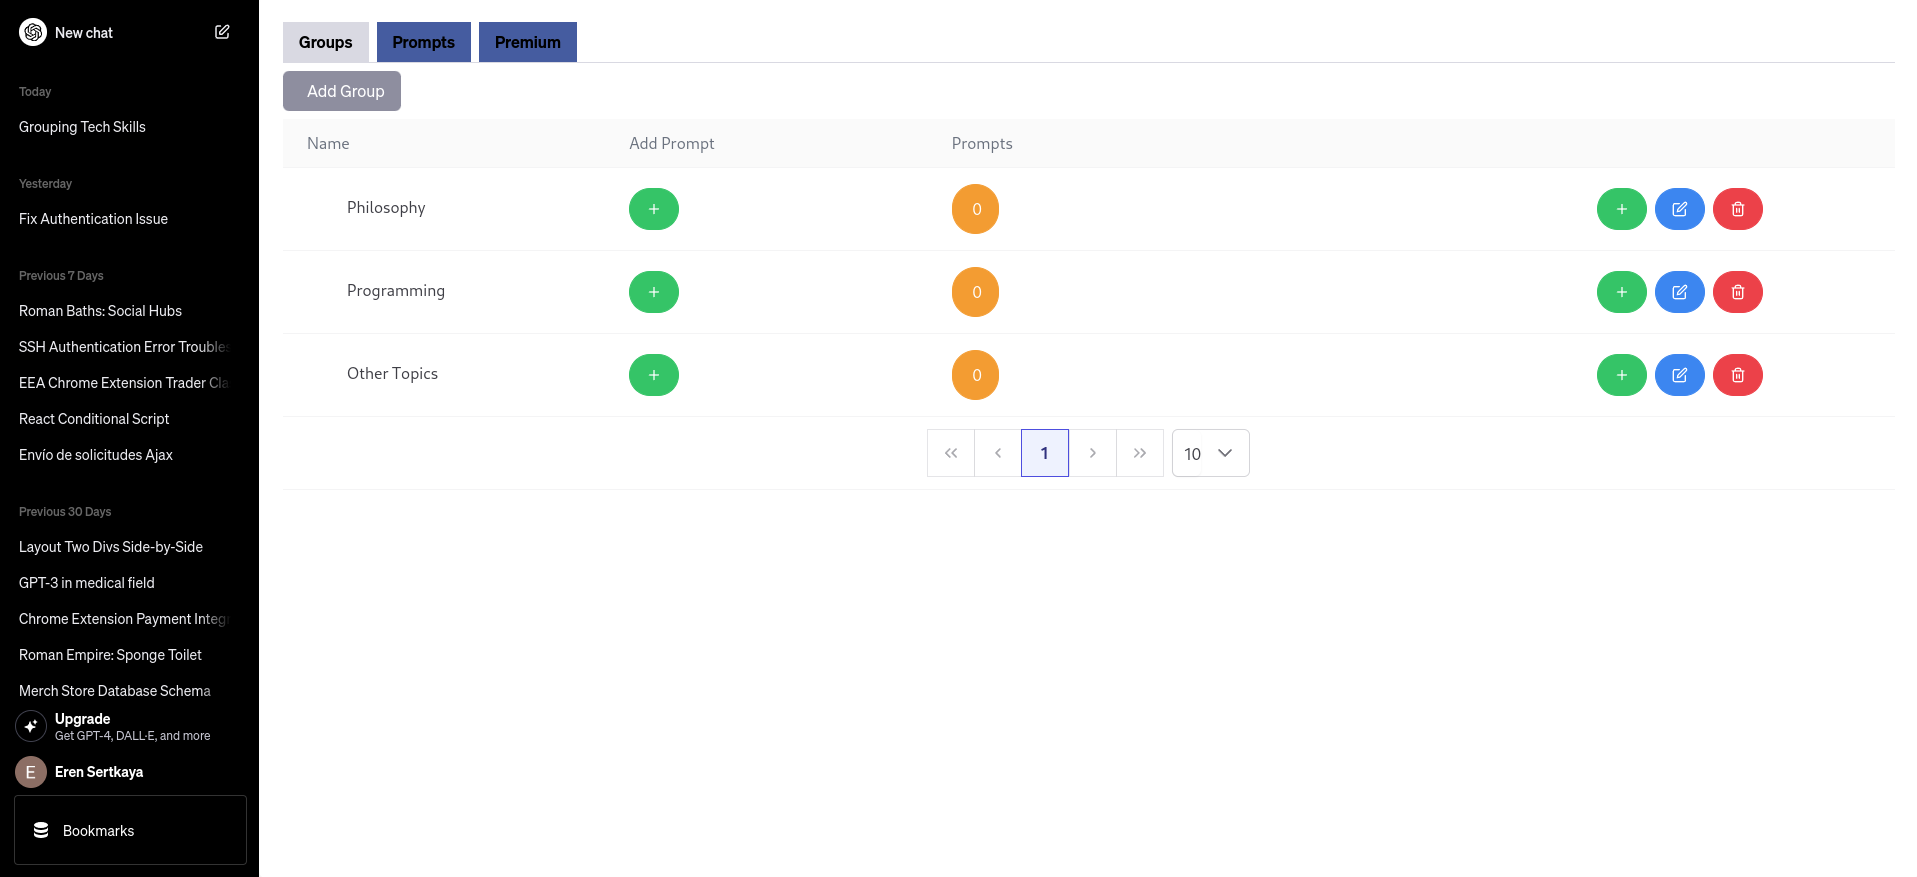
Task: Open the Grouping Tech Skills chat
Action: coord(82,127)
